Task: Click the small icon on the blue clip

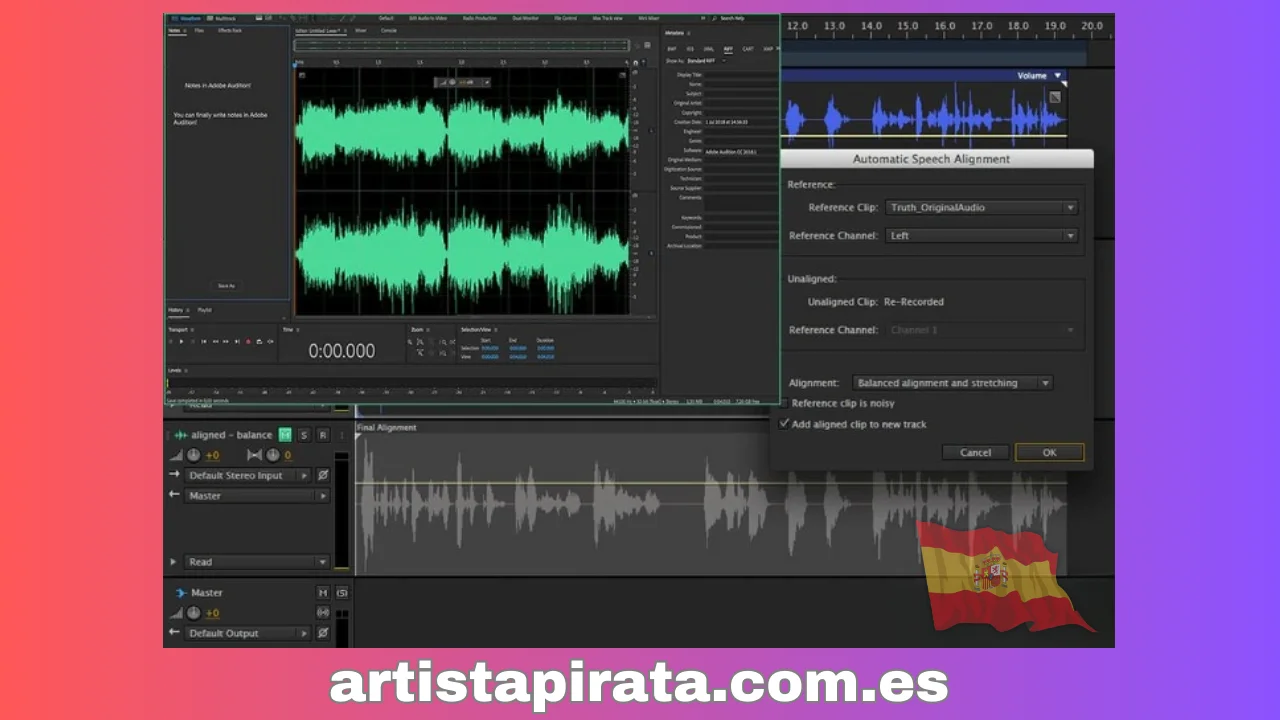Action: pos(1054,97)
